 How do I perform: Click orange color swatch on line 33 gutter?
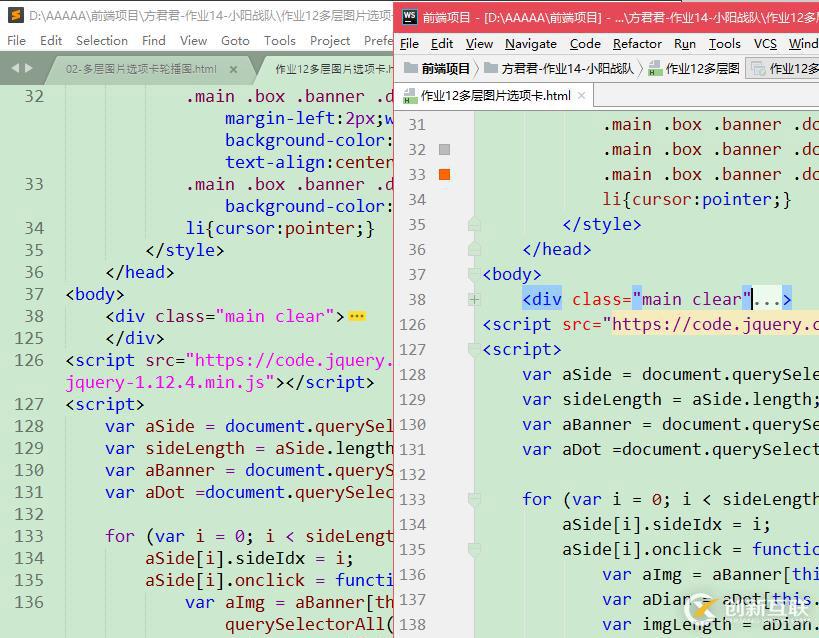click(444, 175)
